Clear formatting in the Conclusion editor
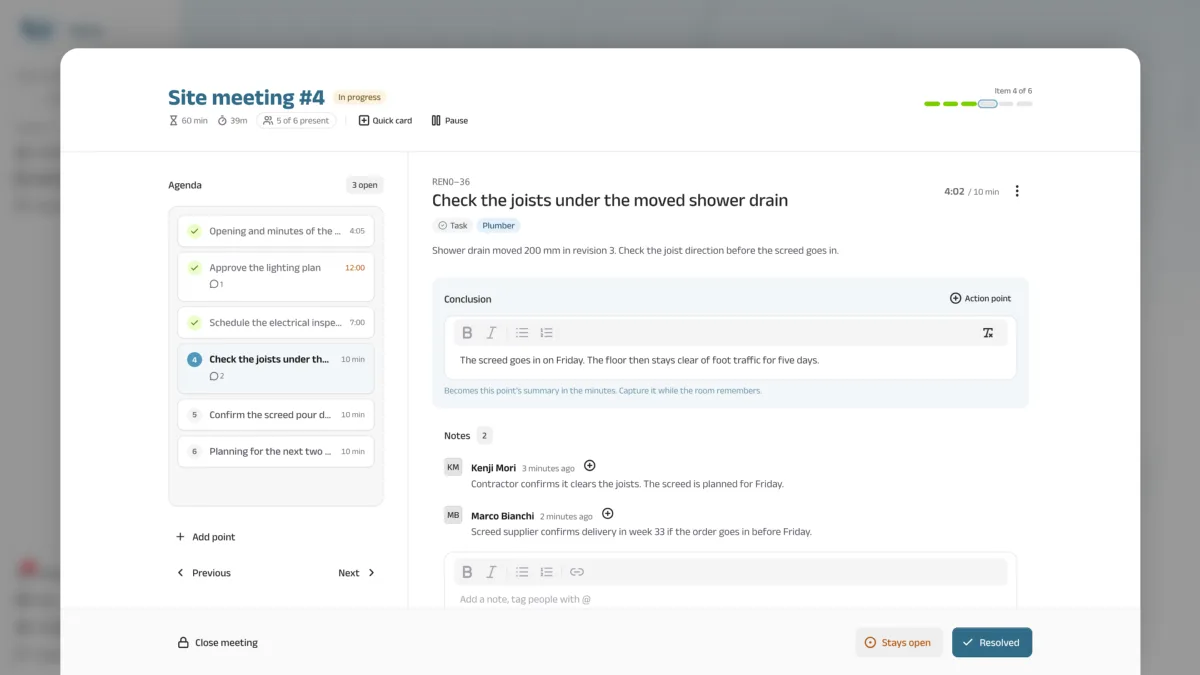 click(988, 333)
